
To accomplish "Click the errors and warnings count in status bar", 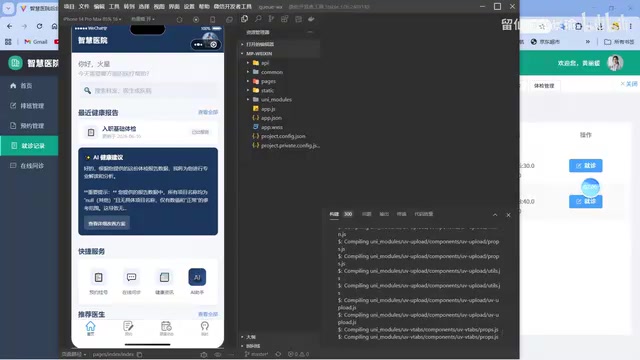I will pos(298,354).
